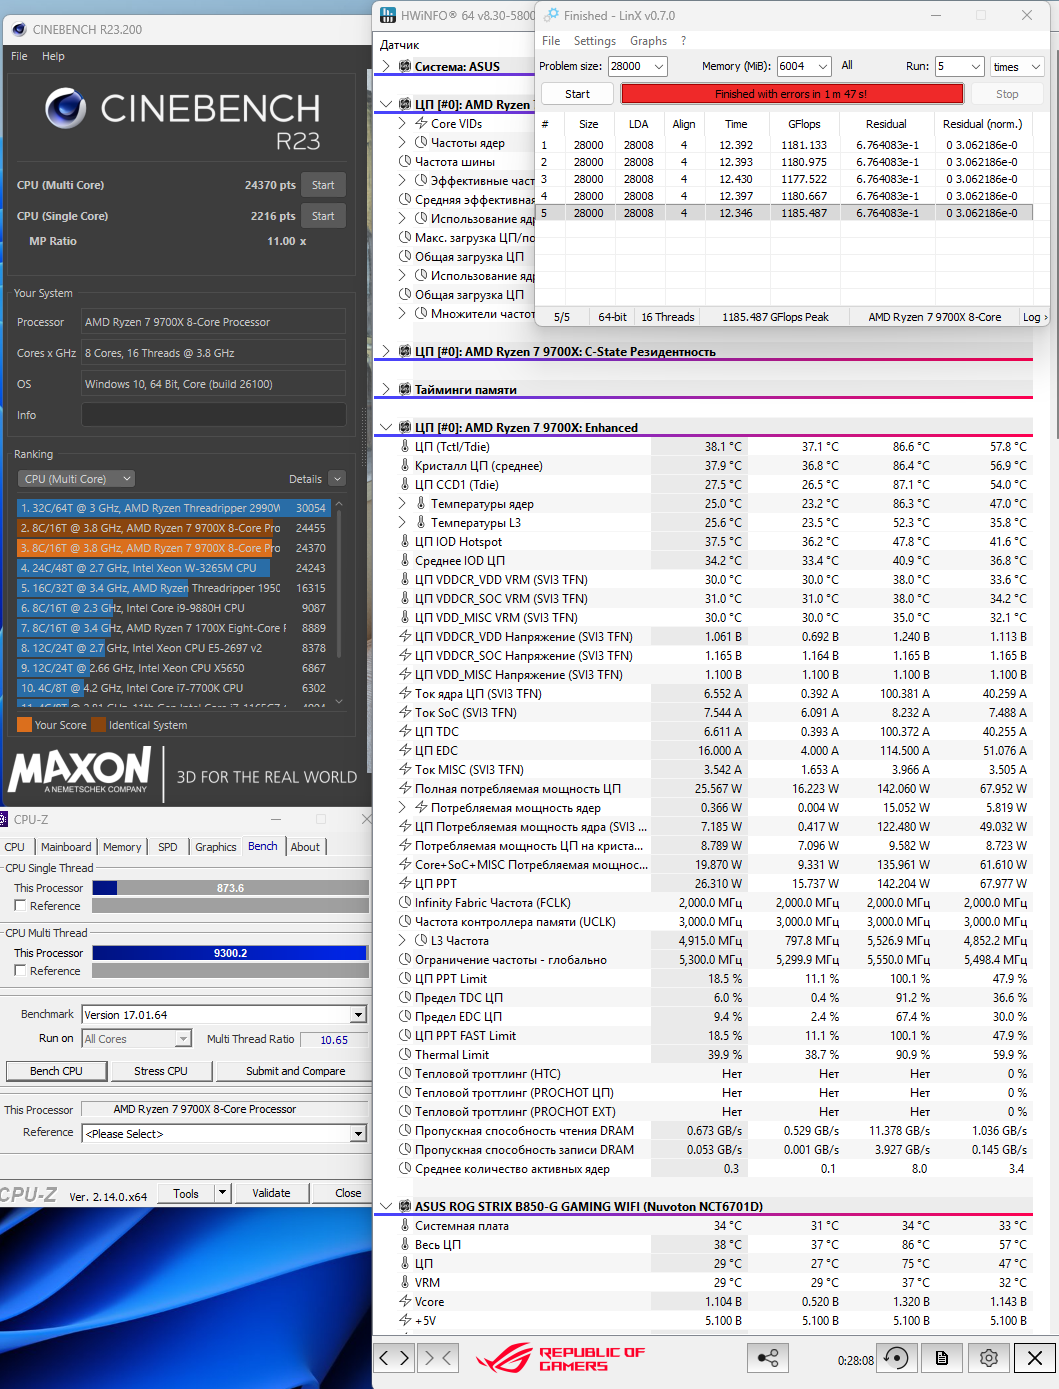1059x1389 pixels.
Task: Switch to CPU-Z Mainboard tab
Action: point(66,847)
